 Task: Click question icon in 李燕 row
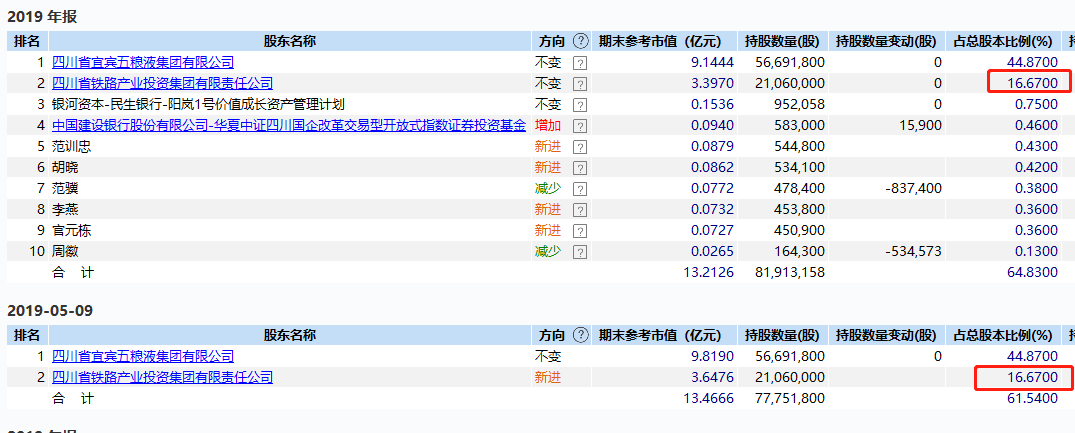pyautogui.click(x=580, y=210)
